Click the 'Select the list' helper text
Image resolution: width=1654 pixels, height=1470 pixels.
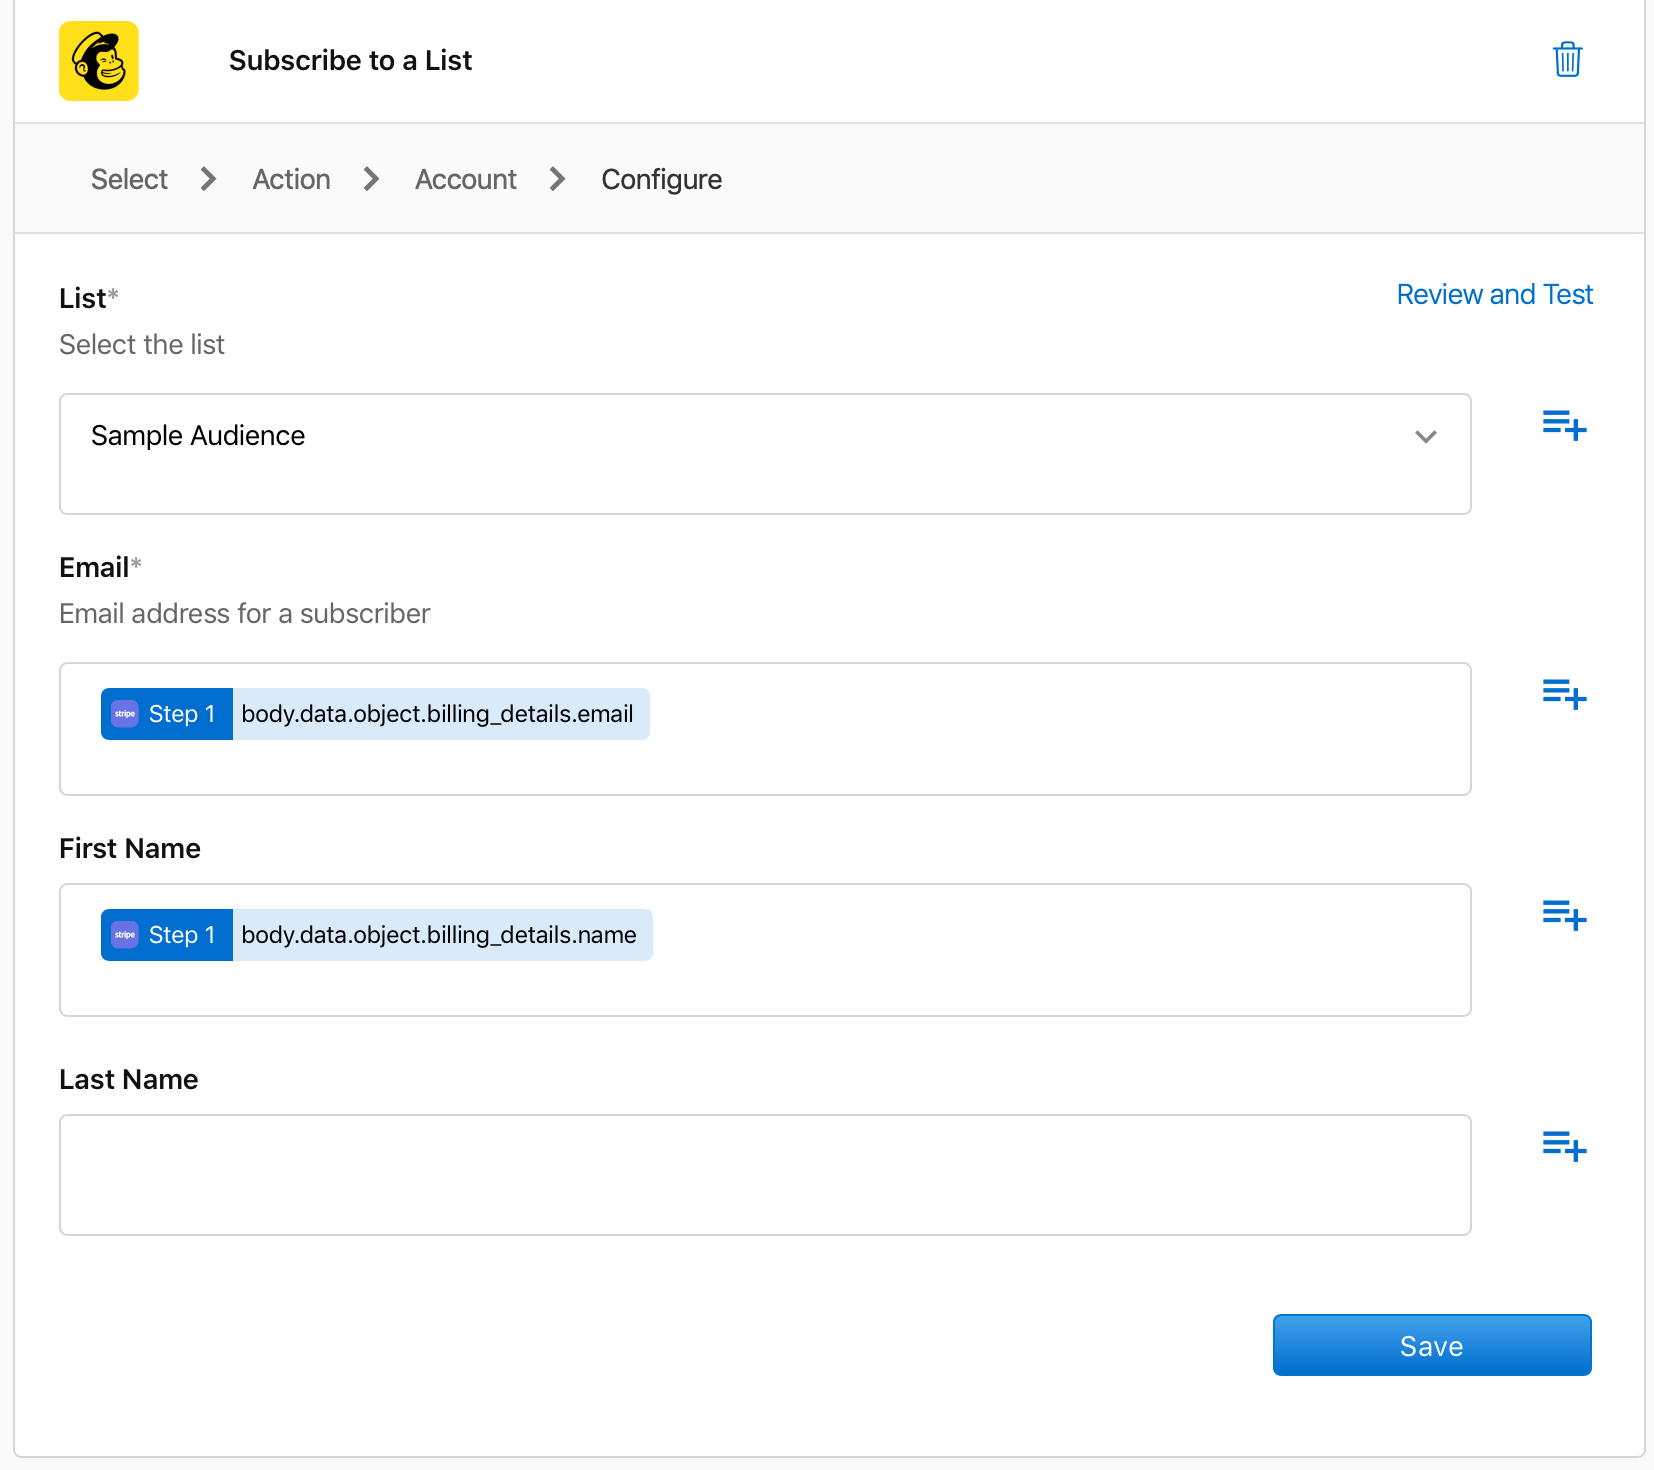click(142, 345)
